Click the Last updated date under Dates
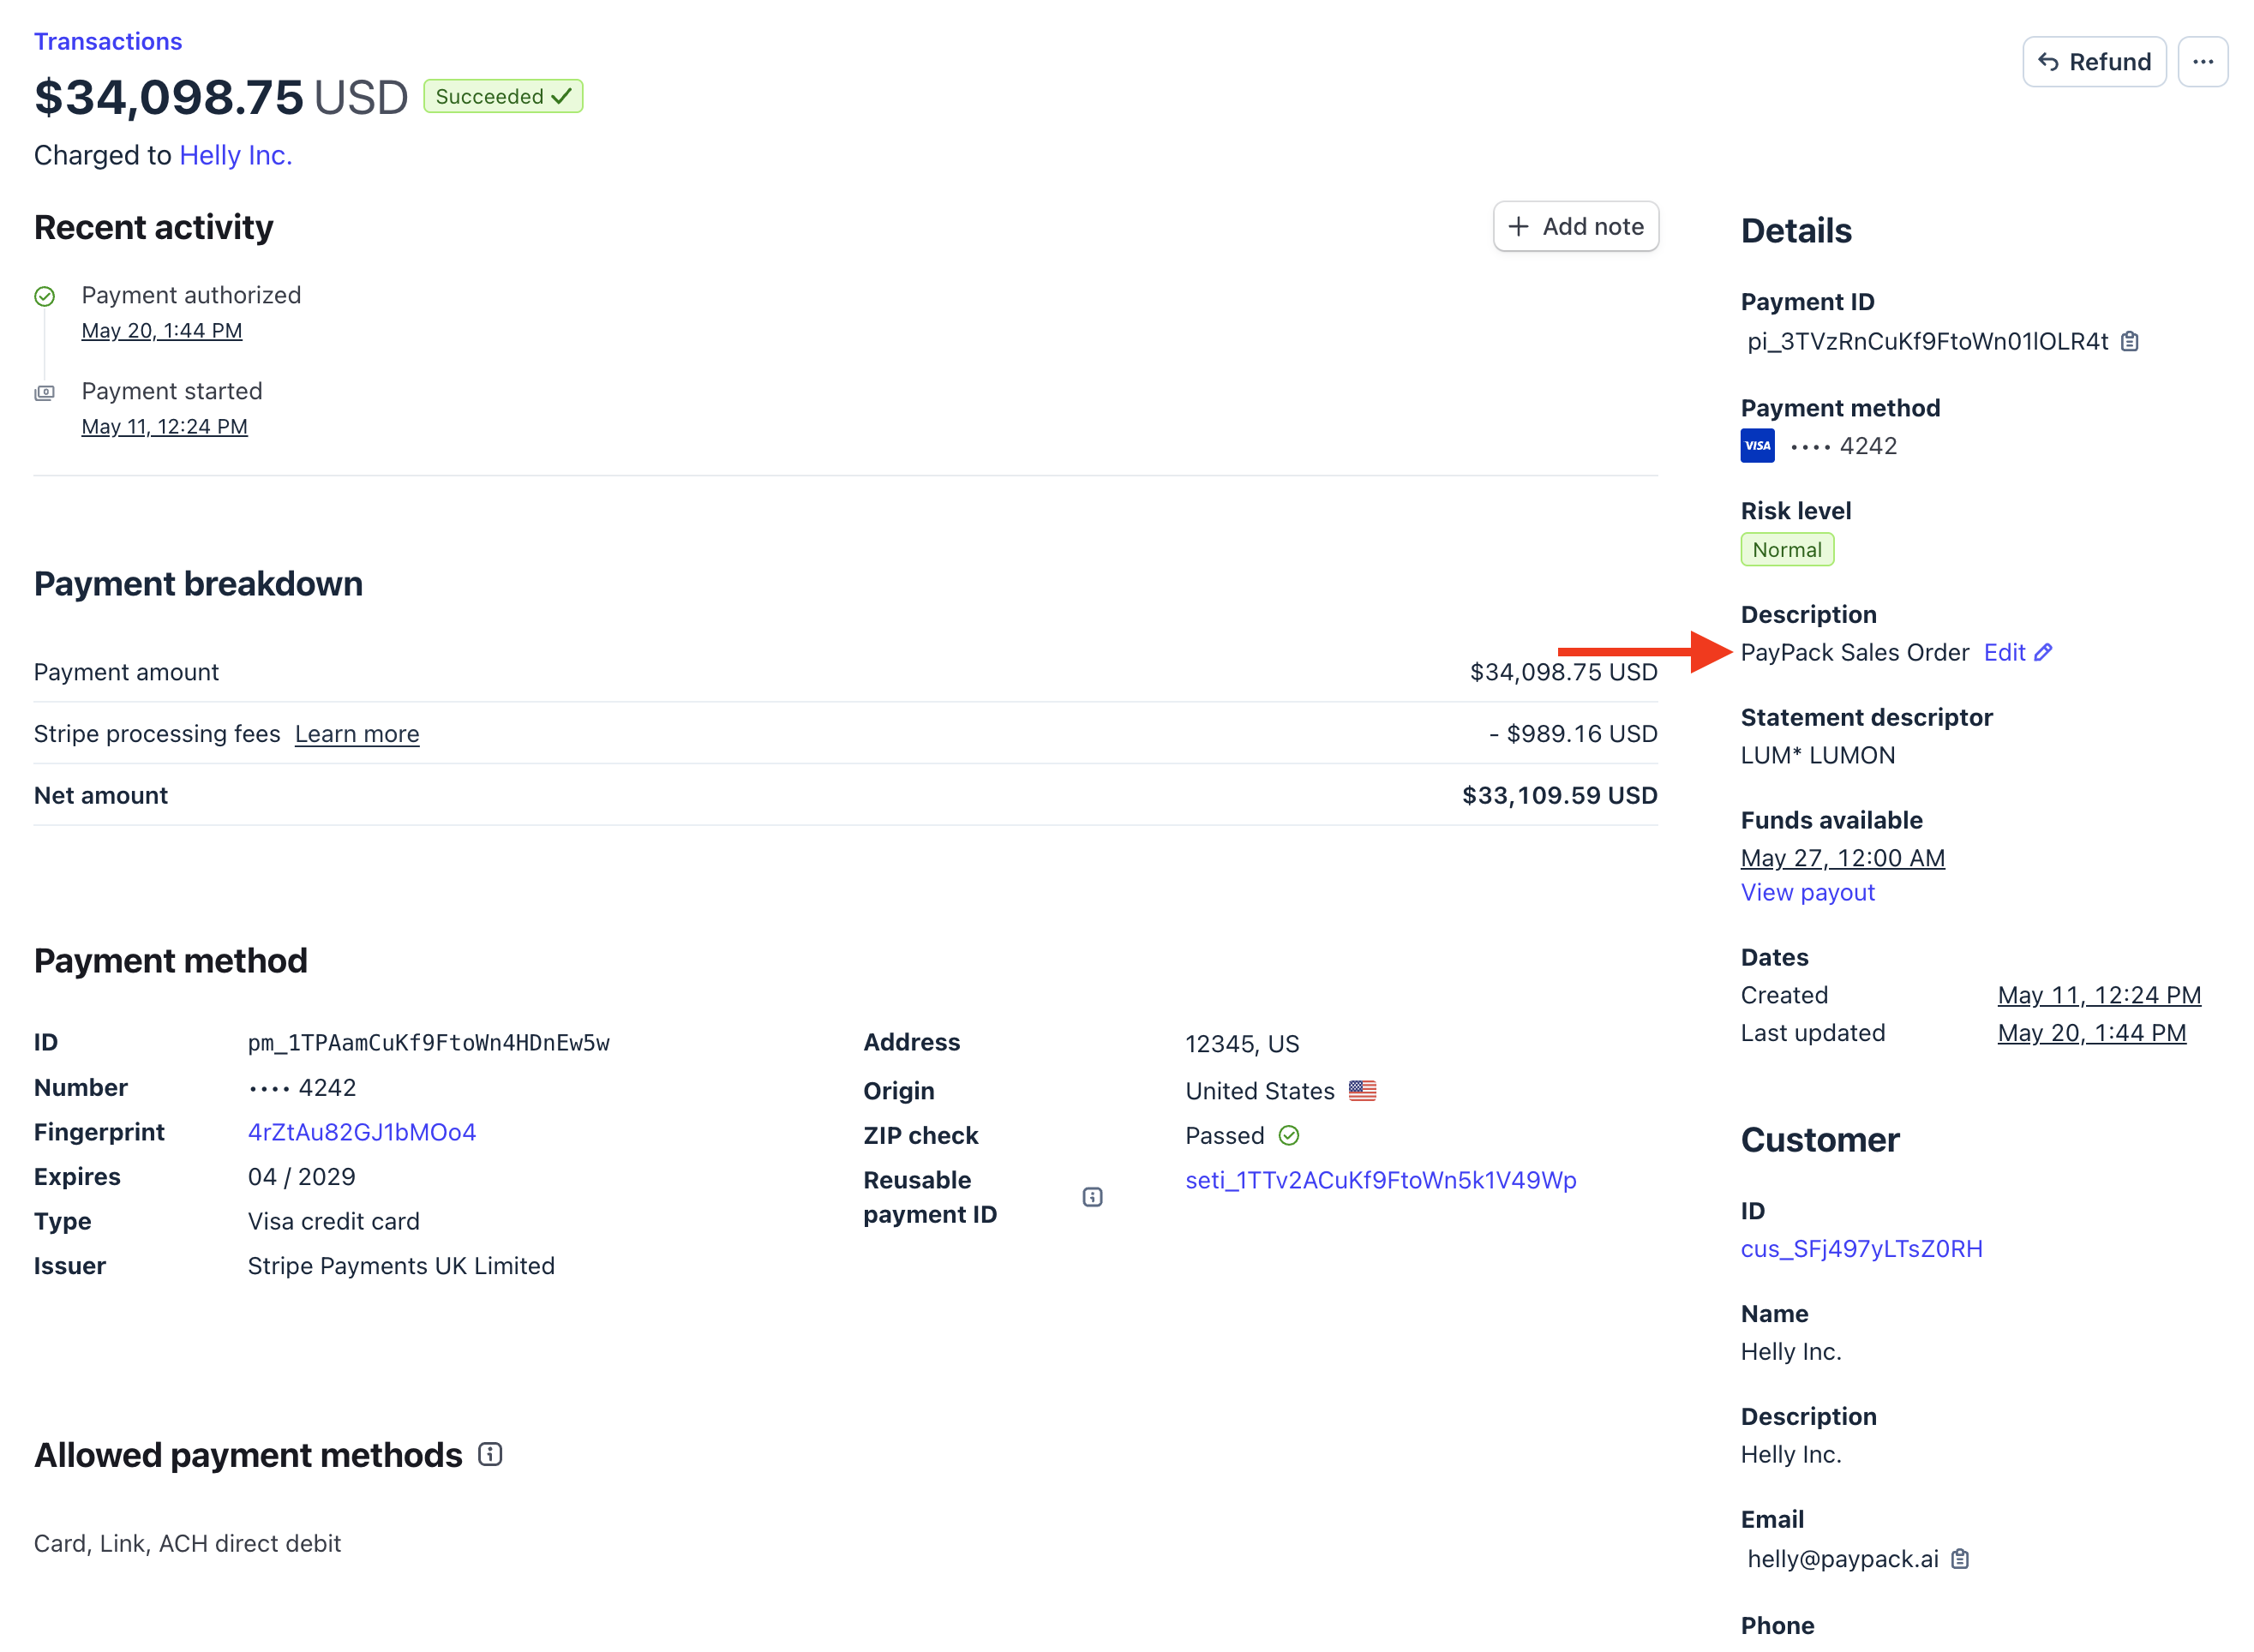This screenshot has width=2254, height=1652. [x=2091, y=1033]
